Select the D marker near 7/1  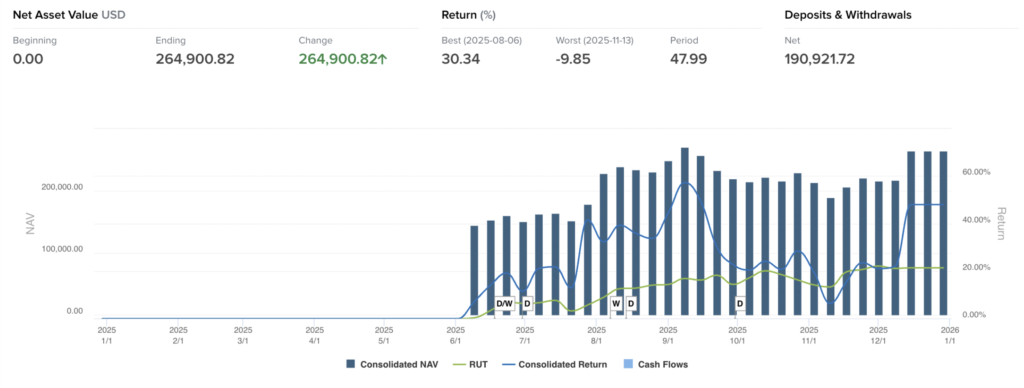click(527, 304)
